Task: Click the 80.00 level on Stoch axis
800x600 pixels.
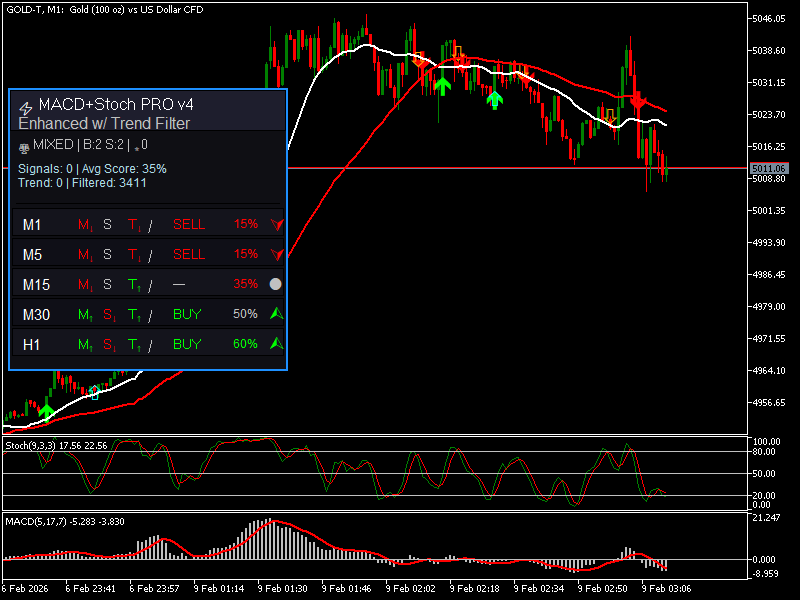Action: 764,452
